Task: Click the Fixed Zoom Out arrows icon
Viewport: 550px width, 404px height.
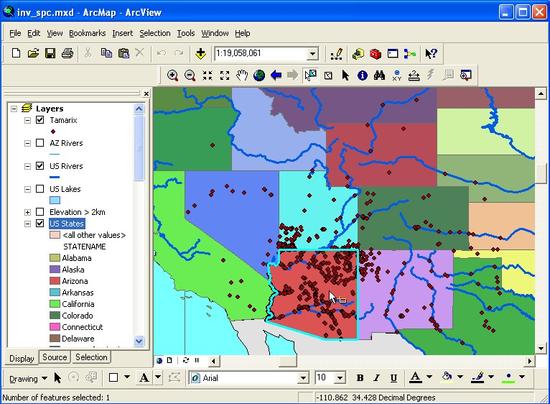Action: click(224, 75)
